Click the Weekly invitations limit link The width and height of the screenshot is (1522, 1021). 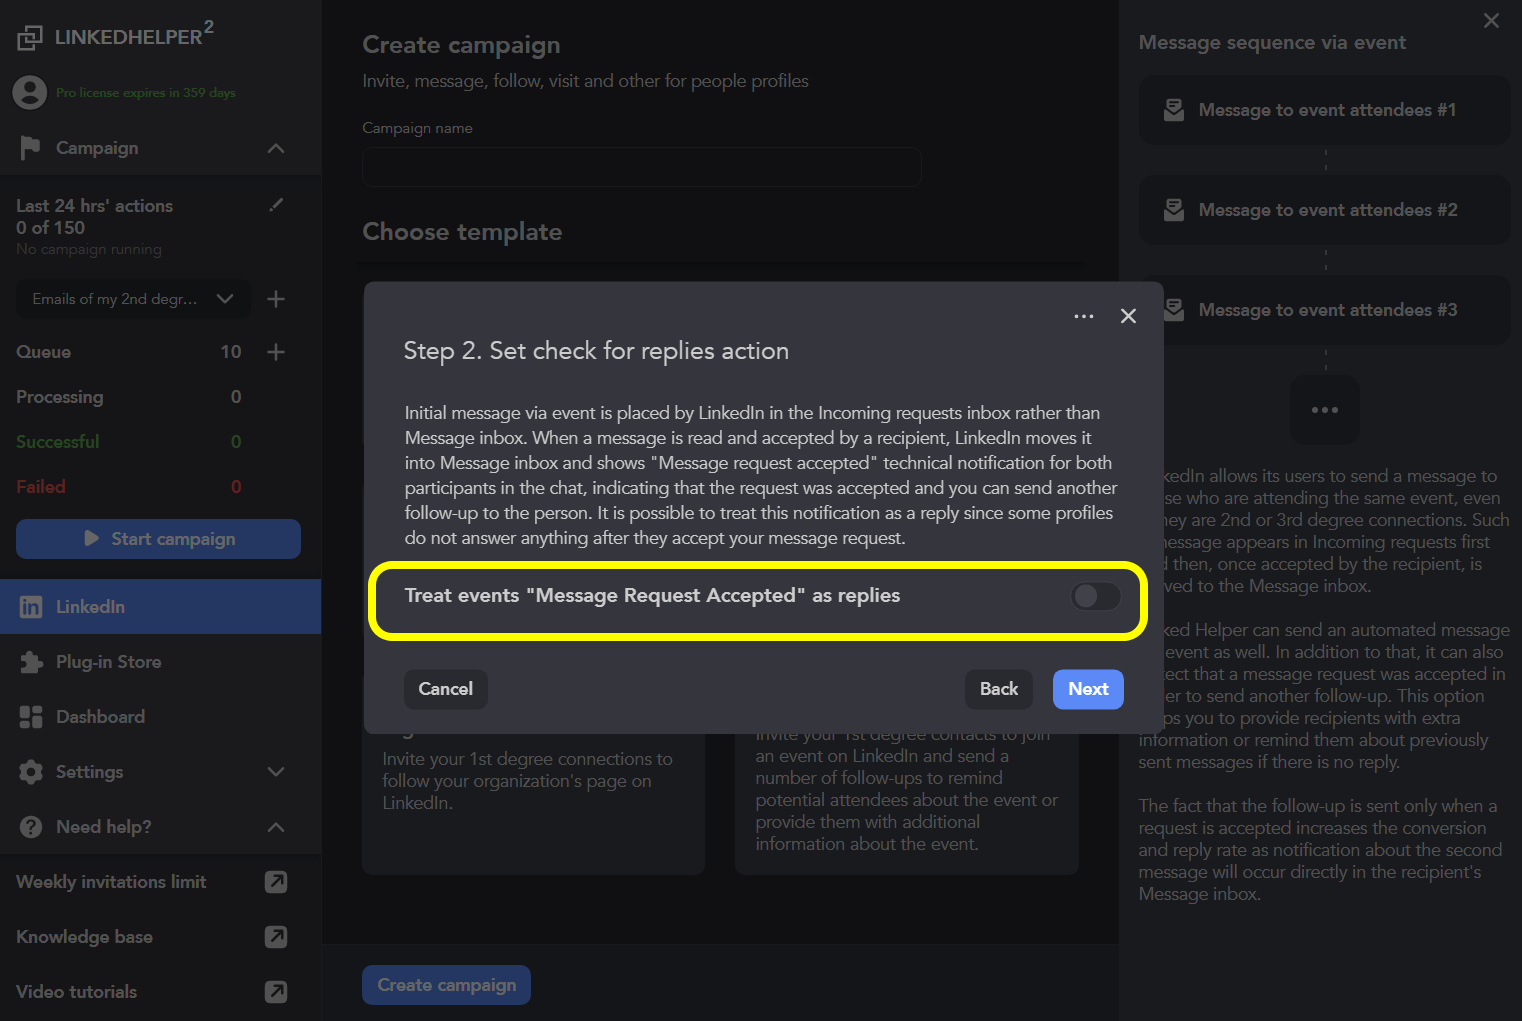click(x=111, y=882)
